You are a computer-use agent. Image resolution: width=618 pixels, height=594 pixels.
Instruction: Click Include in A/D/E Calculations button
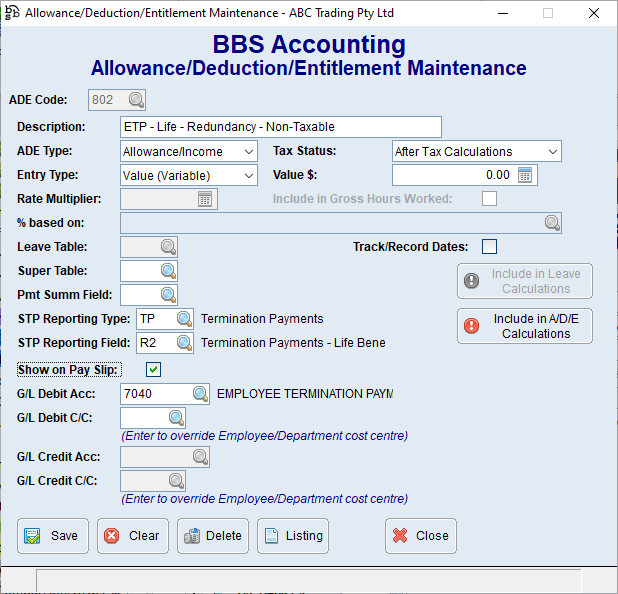coord(525,326)
